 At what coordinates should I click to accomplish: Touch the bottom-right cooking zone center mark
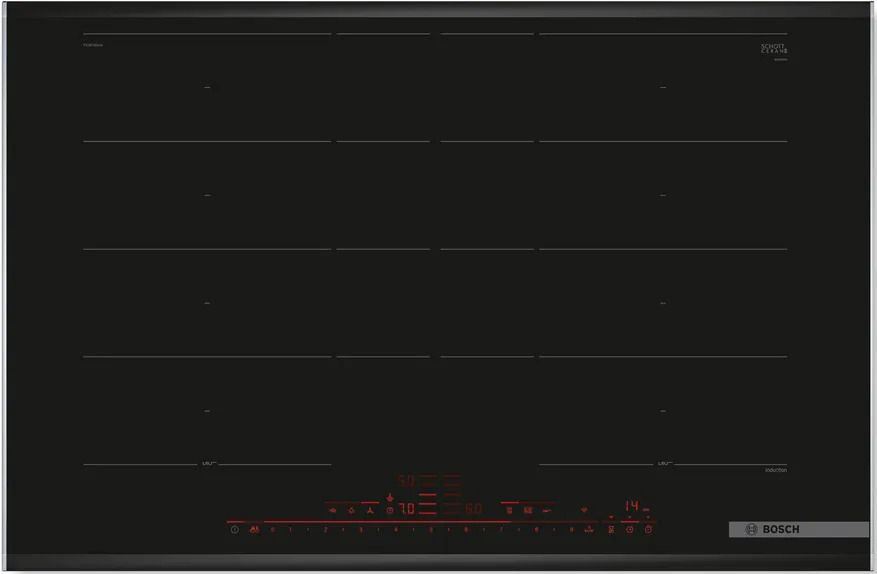(x=662, y=410)
